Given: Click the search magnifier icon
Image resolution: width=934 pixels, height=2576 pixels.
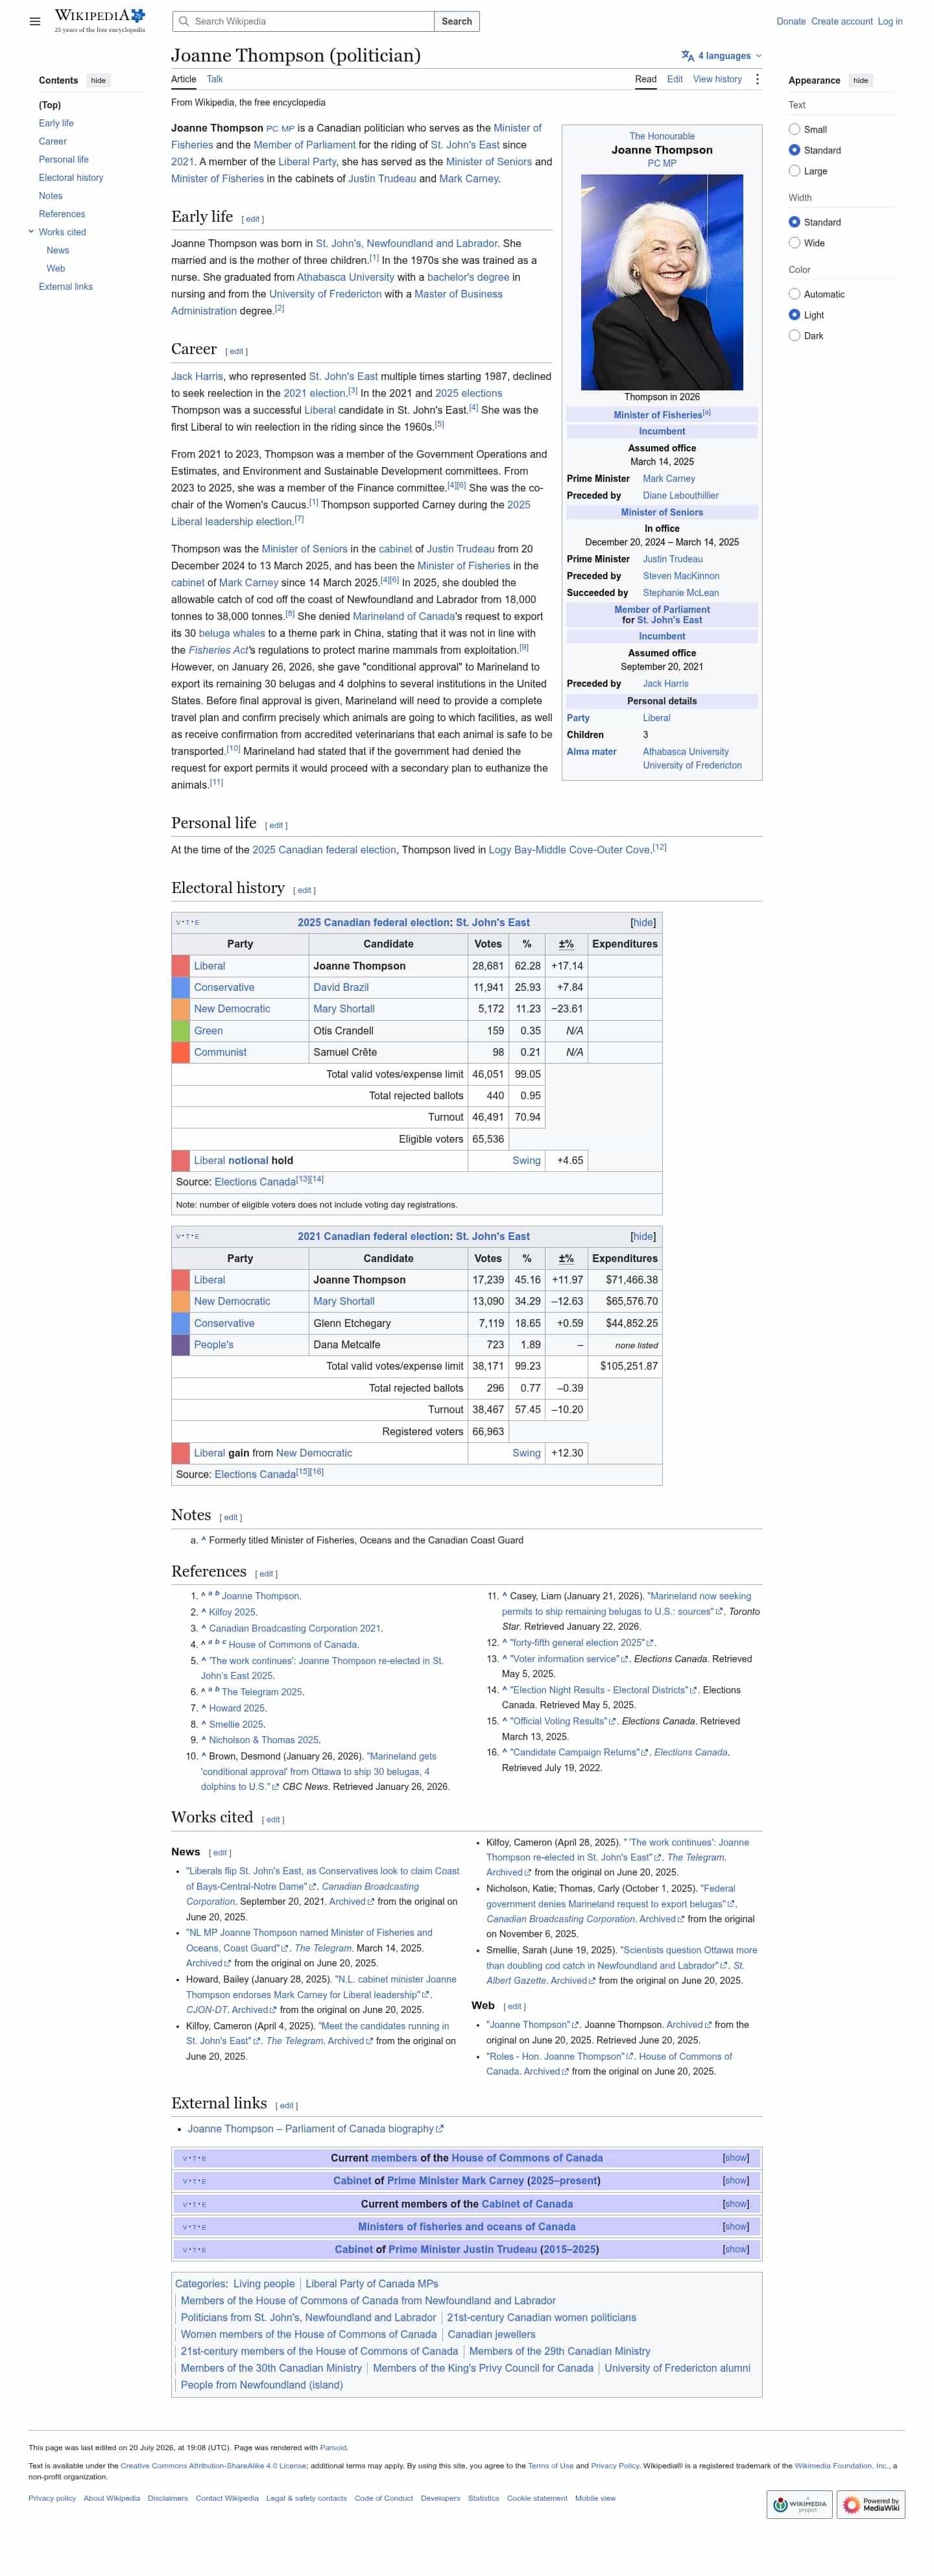Looking at the screenshot, I should click(x=183, y=21).
